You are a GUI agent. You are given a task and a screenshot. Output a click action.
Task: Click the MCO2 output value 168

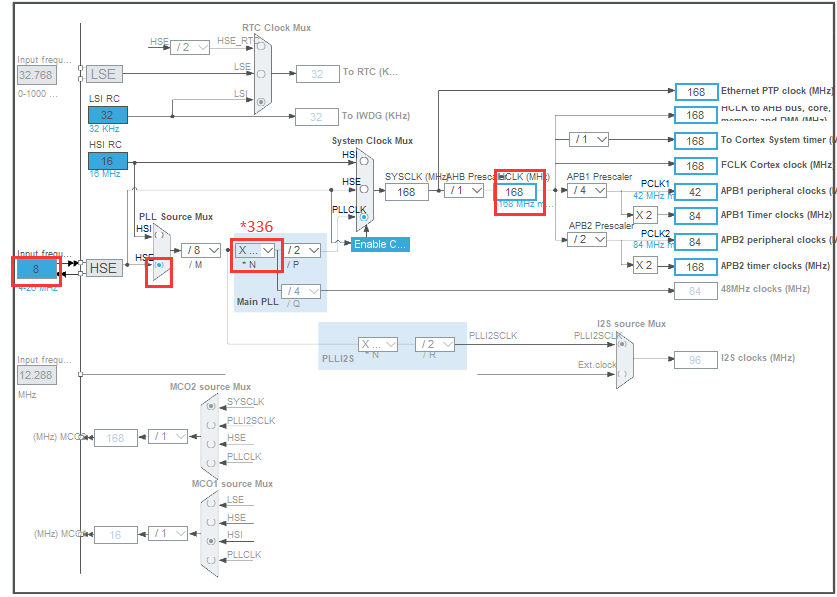(x=116, y=438)
